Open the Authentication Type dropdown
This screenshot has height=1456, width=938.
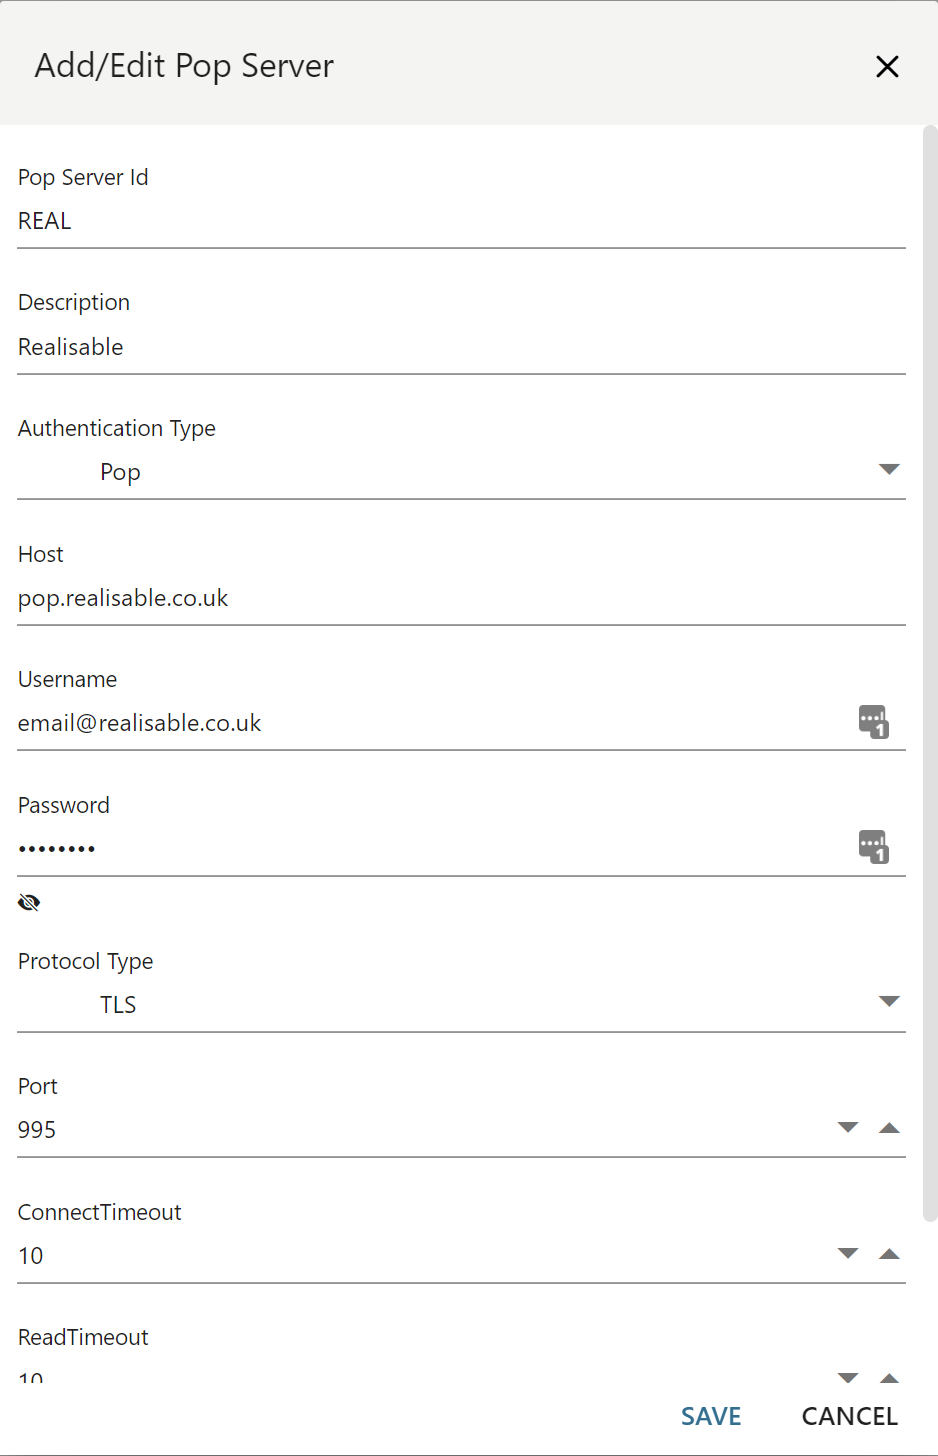(x=888, y=470)
